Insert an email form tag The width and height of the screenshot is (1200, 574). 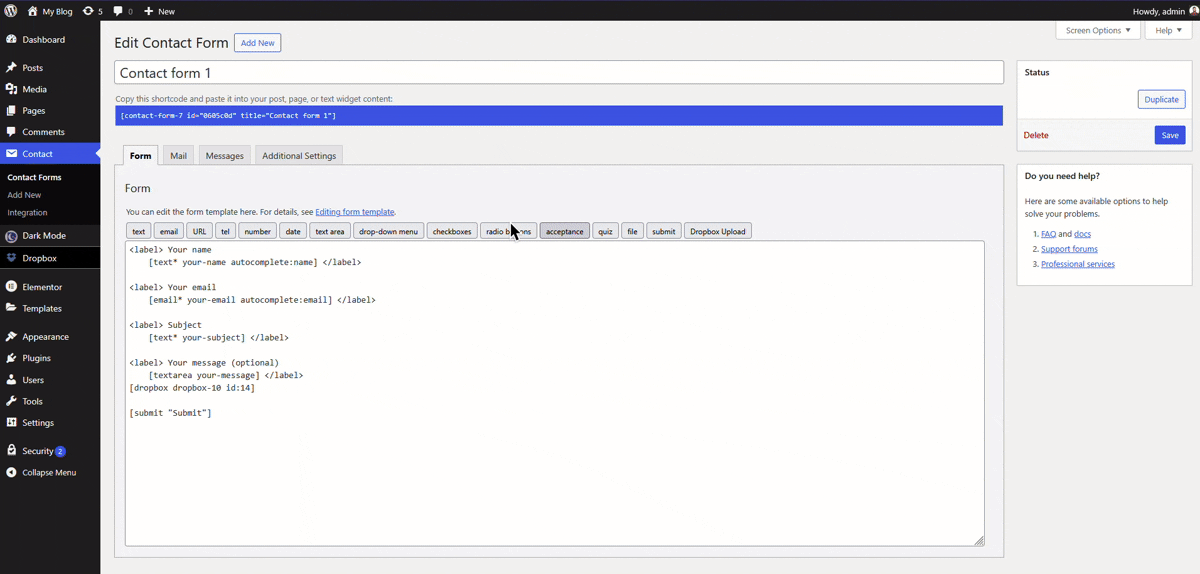(x=169, y=231)
